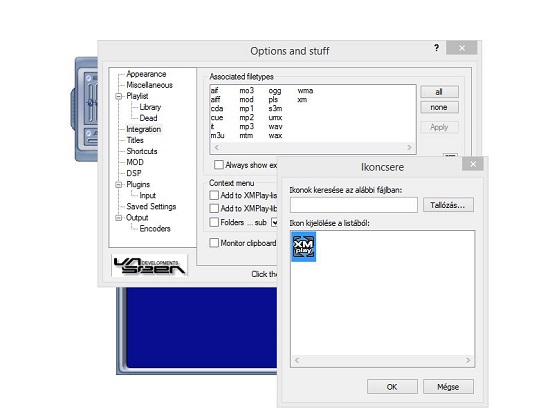Image resolution: width=550 pixels, height=420 pixels.
Task: Click the left arrow of icon list scrollbar
Action: pos(297,360)
